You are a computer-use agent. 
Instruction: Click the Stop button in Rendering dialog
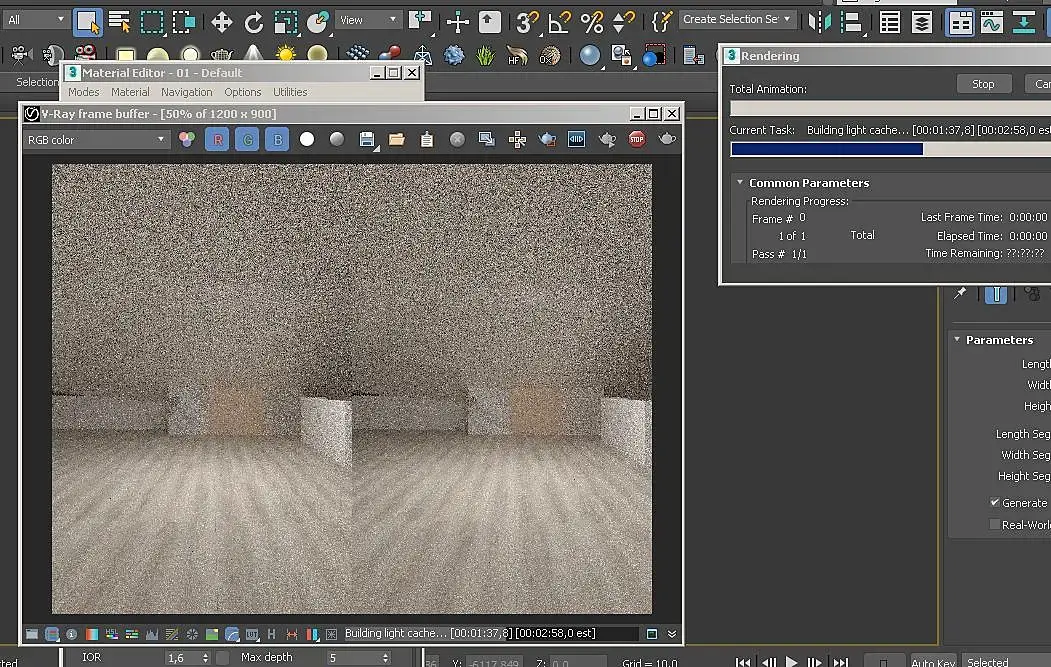(983, 84)
